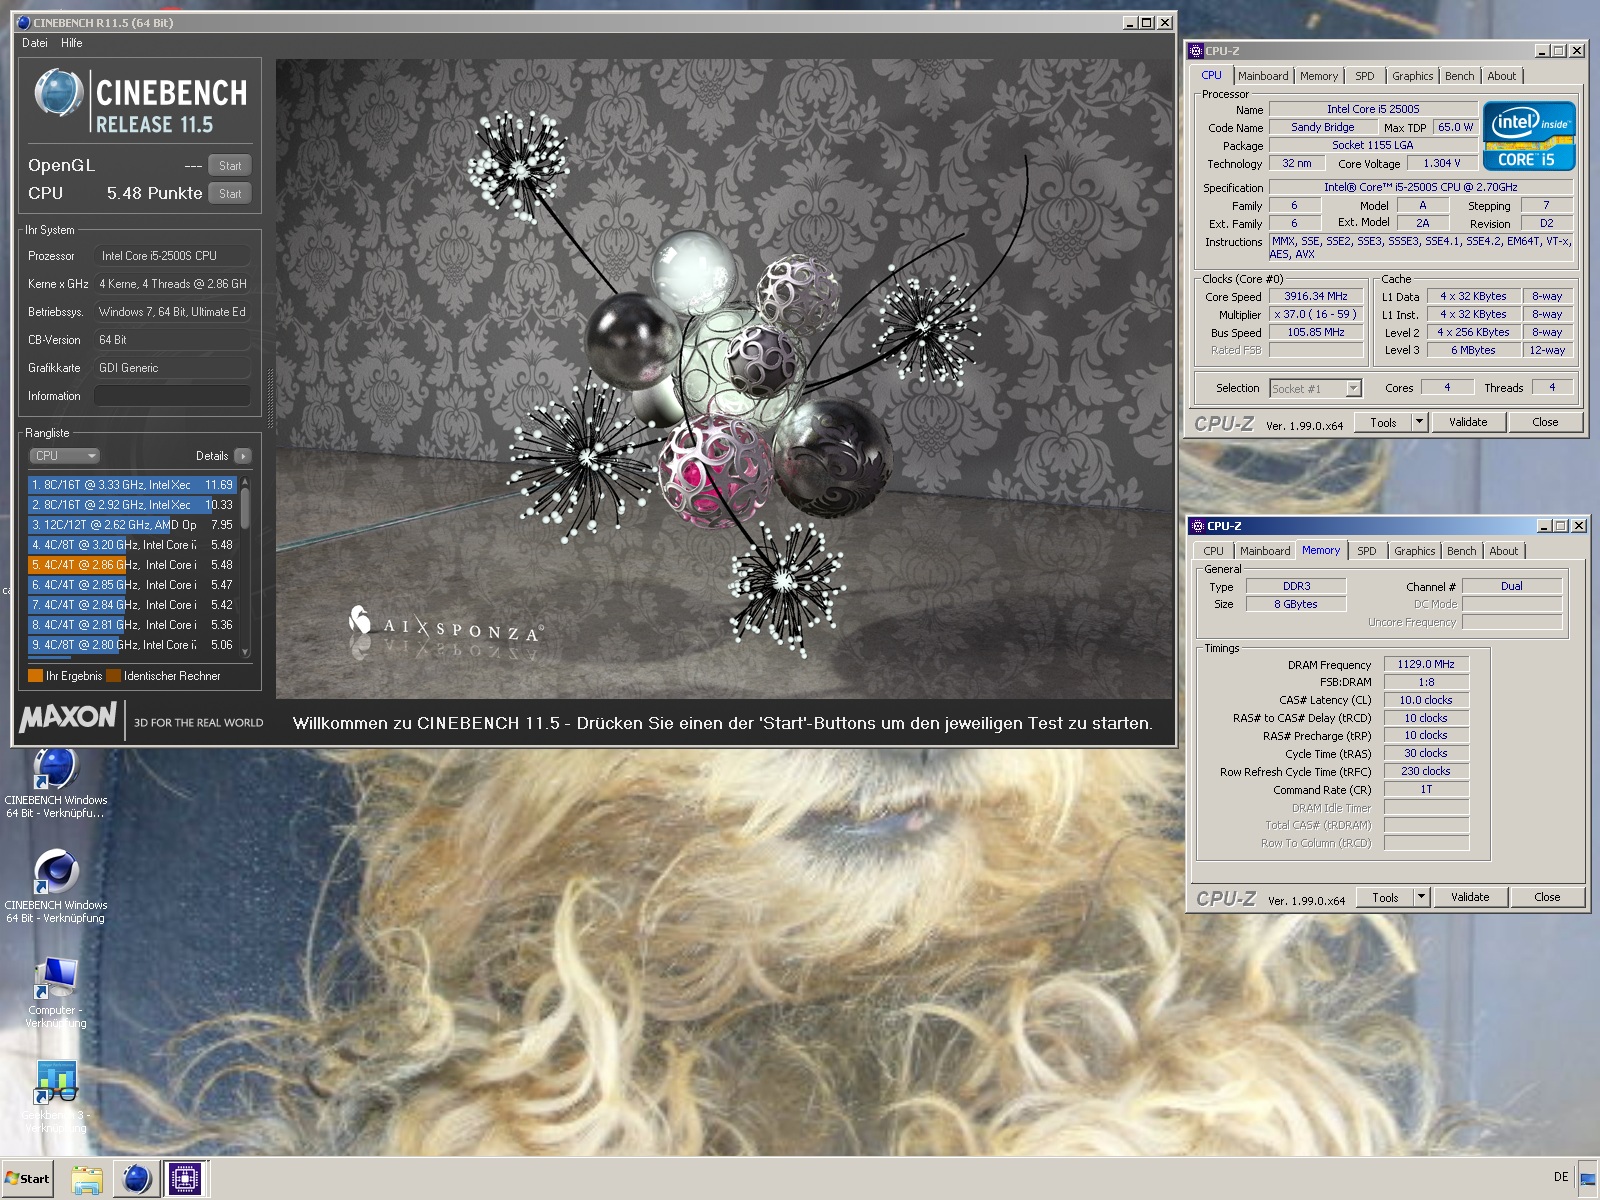Open the Windows Start button
This screenshot has height=1200, width=1600.
27,1178
